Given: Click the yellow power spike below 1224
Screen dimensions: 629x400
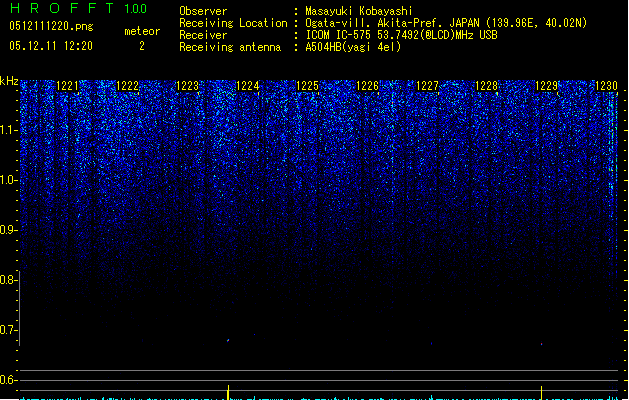Looking at the screenshot, I should click(x=228, y=392).
